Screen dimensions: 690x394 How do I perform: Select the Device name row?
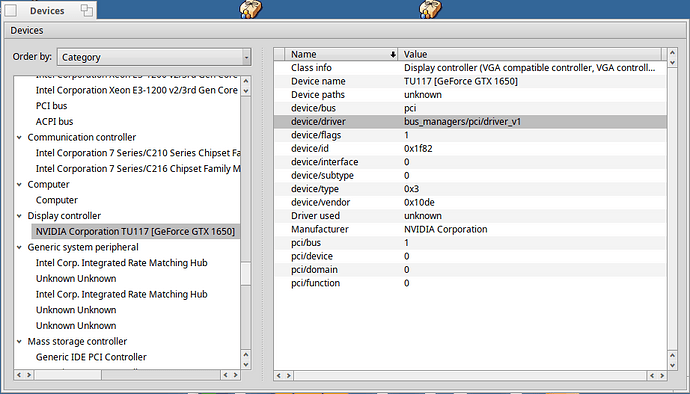470,81
